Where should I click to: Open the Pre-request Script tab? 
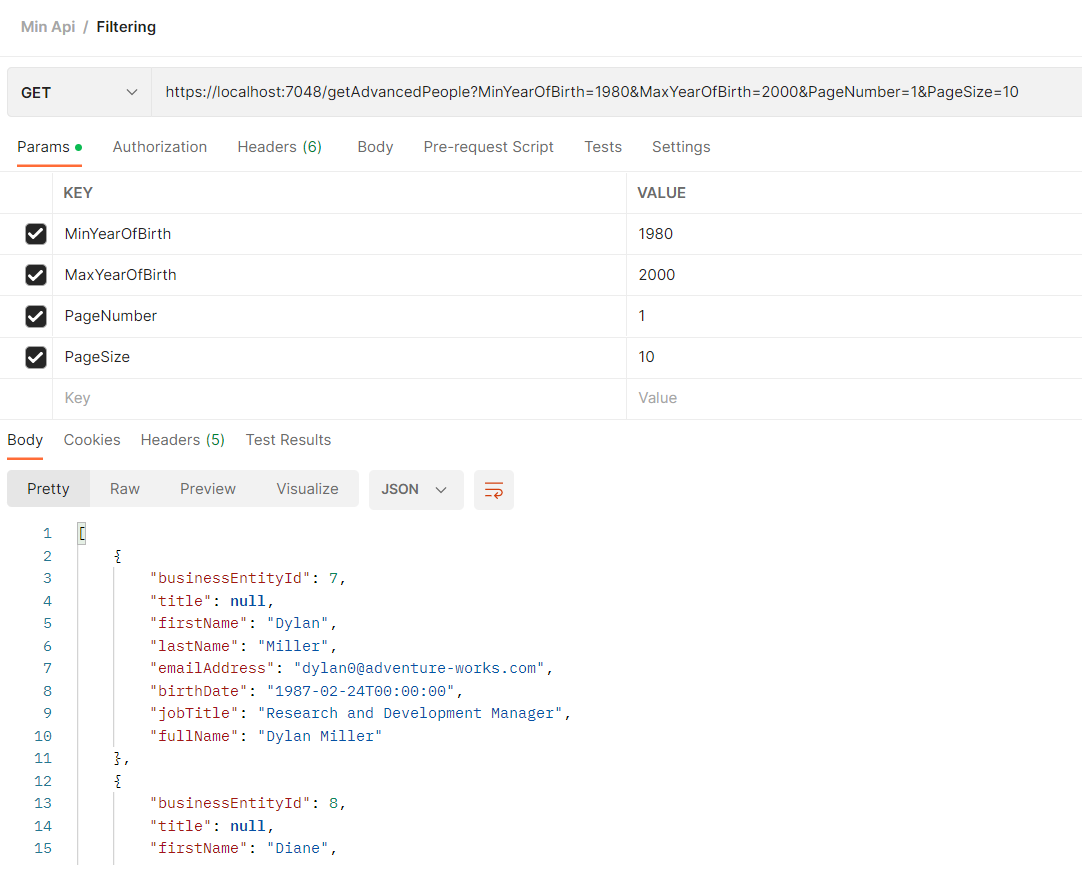click(x=489, y=147)
